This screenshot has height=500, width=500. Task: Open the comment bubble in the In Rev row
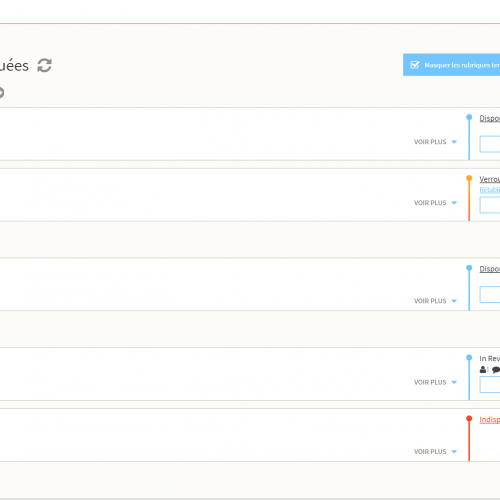point(496,369)
